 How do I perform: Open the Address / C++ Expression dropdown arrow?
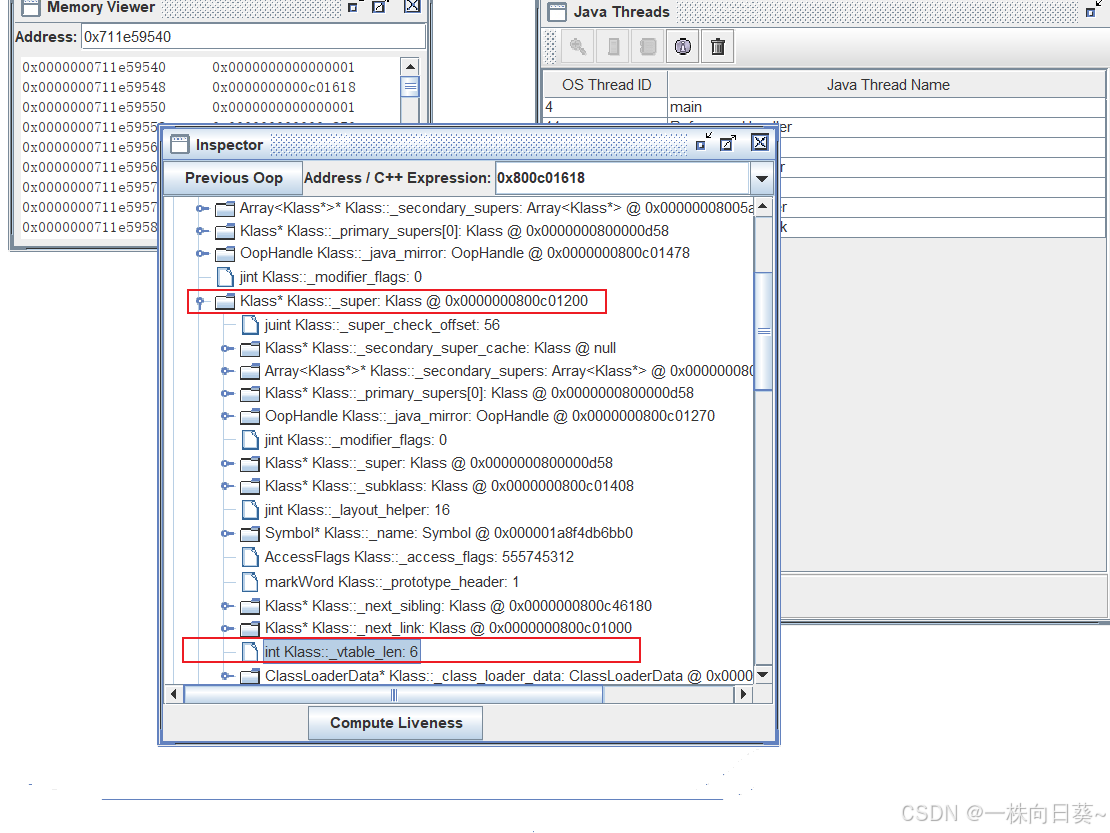click(762, 178)
